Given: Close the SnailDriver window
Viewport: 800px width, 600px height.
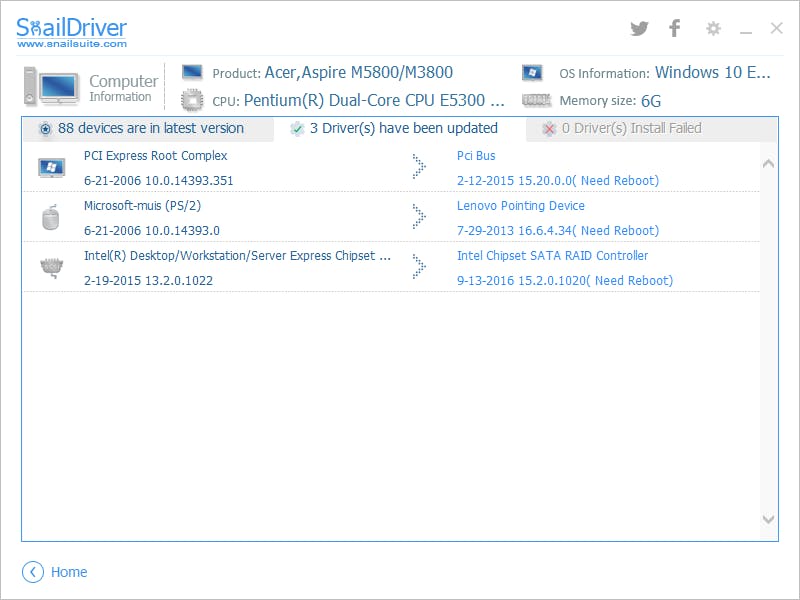Looking at the screenshot, I should tap(777, 28).
